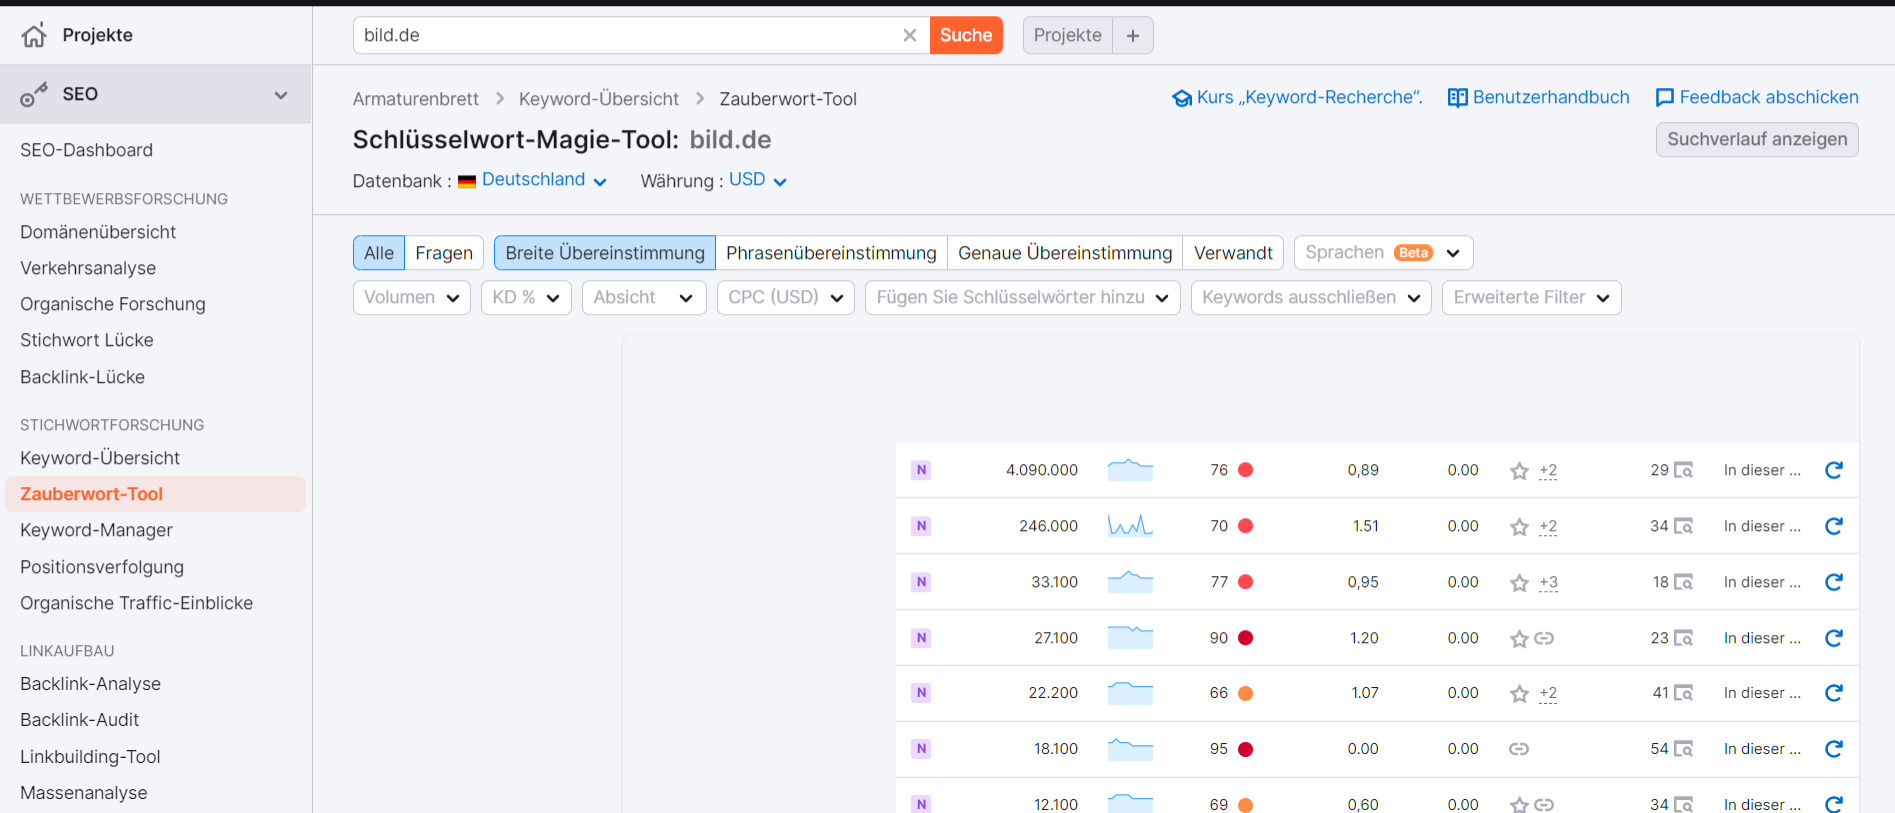Select the Fragen filter tab

coord(444,253)
